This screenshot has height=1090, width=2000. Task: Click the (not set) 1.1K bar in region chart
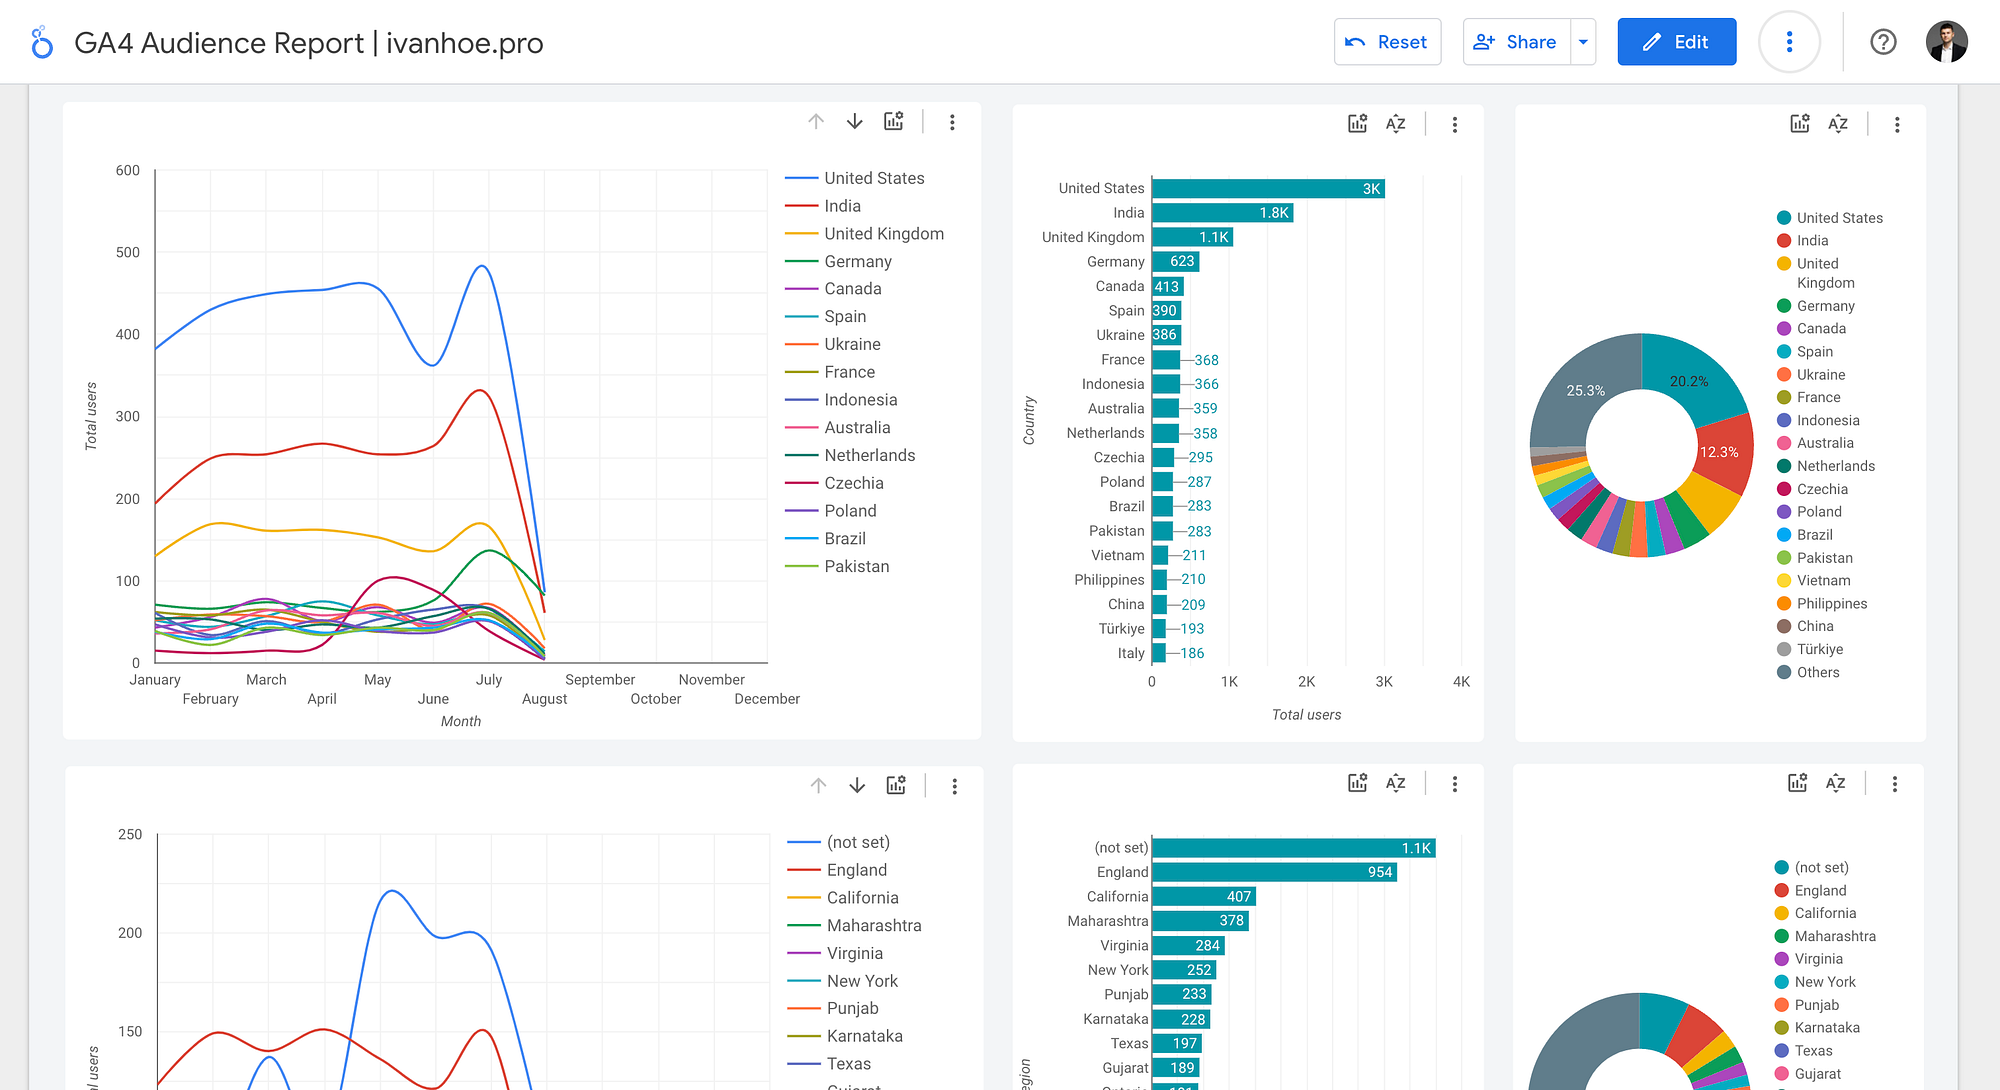tap(1294, 848)
